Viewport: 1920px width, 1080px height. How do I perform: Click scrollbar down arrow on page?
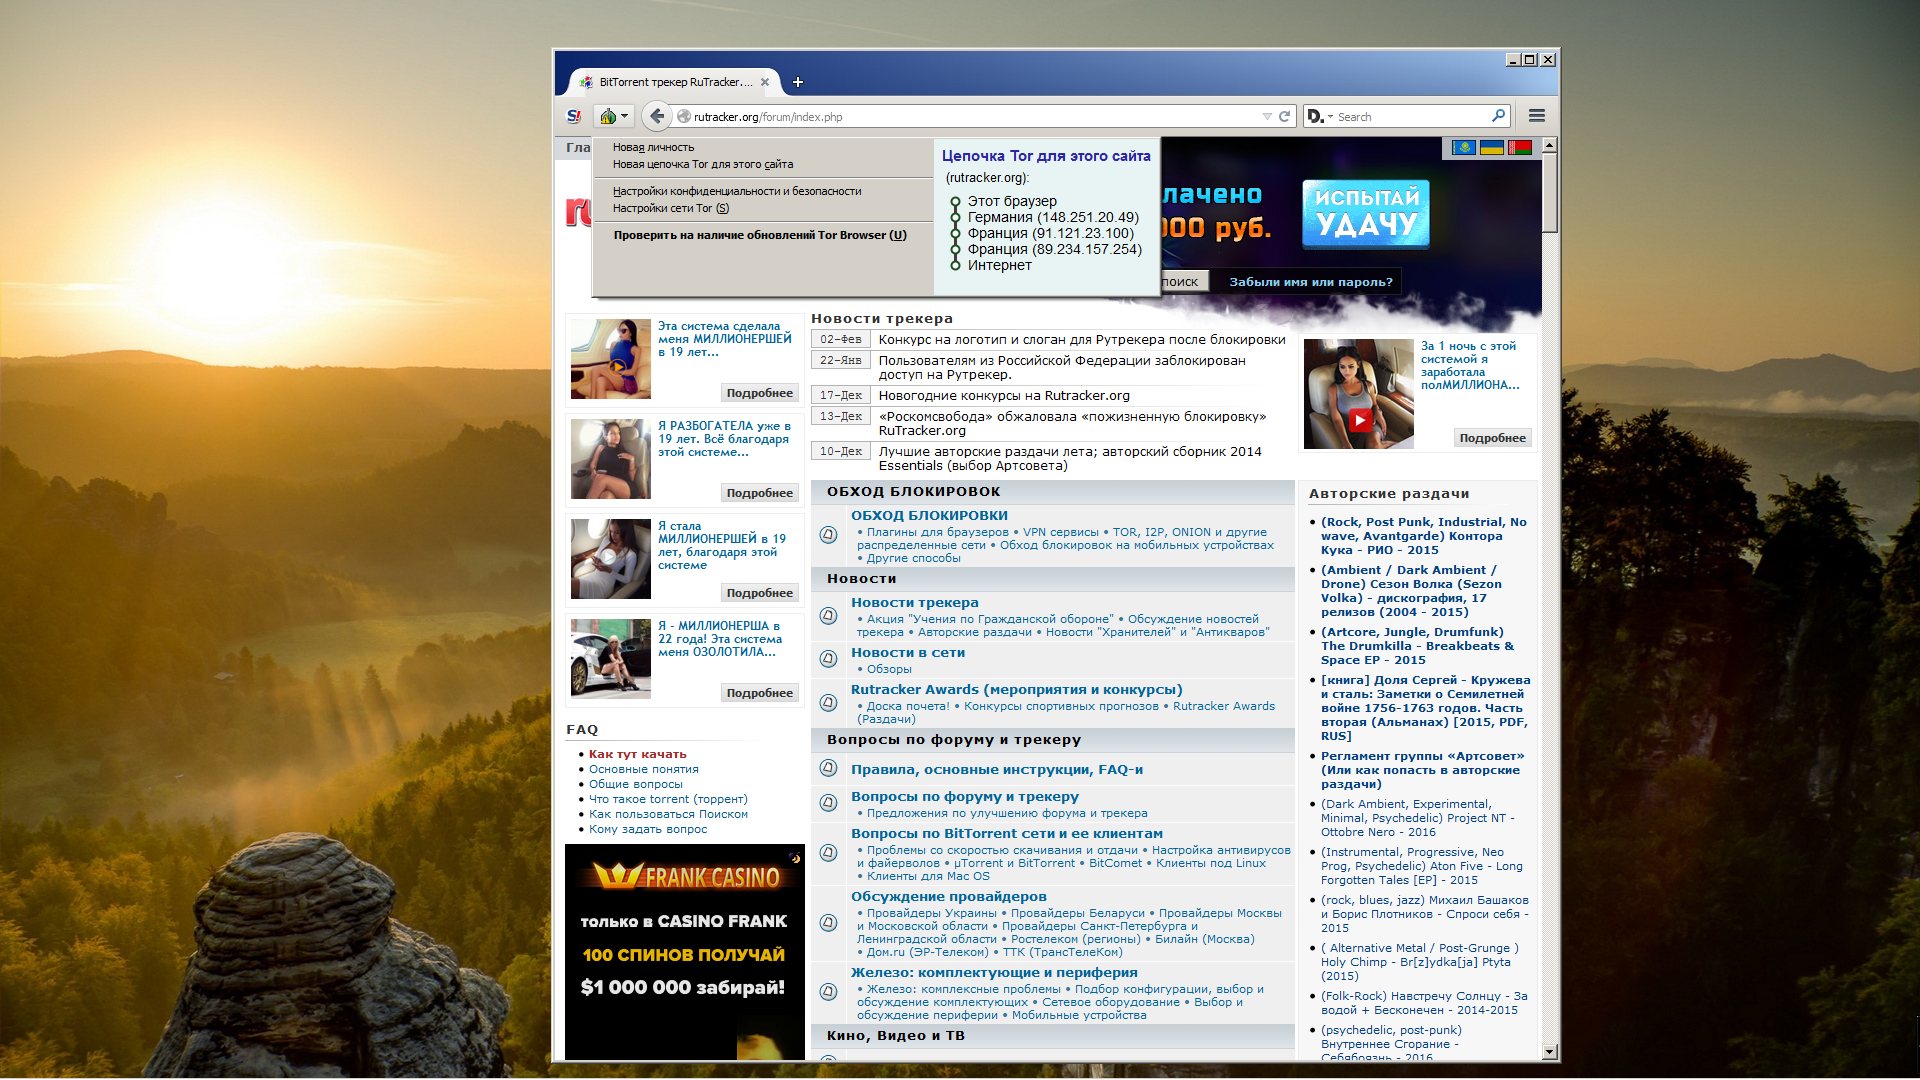click(1549, 1052)
